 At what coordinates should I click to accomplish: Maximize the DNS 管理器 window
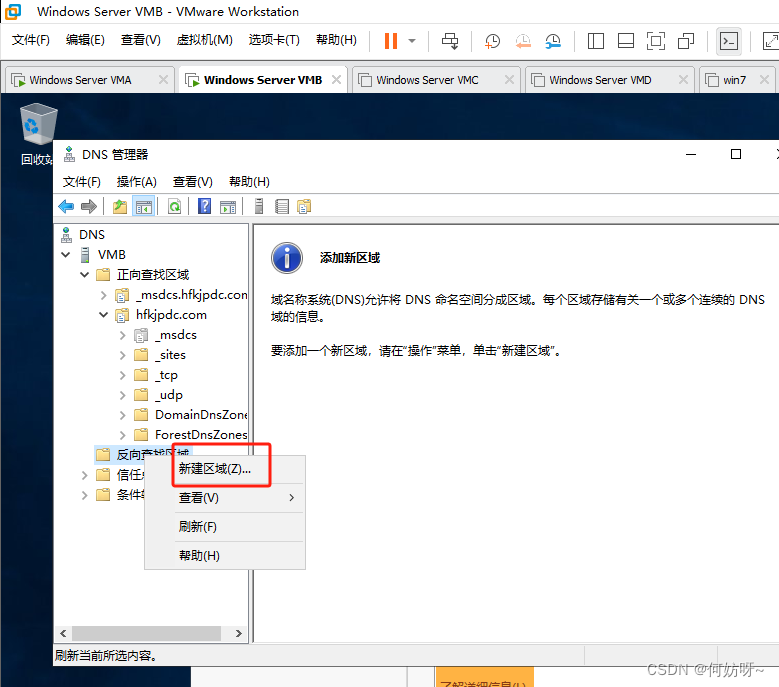pos(736,154)
